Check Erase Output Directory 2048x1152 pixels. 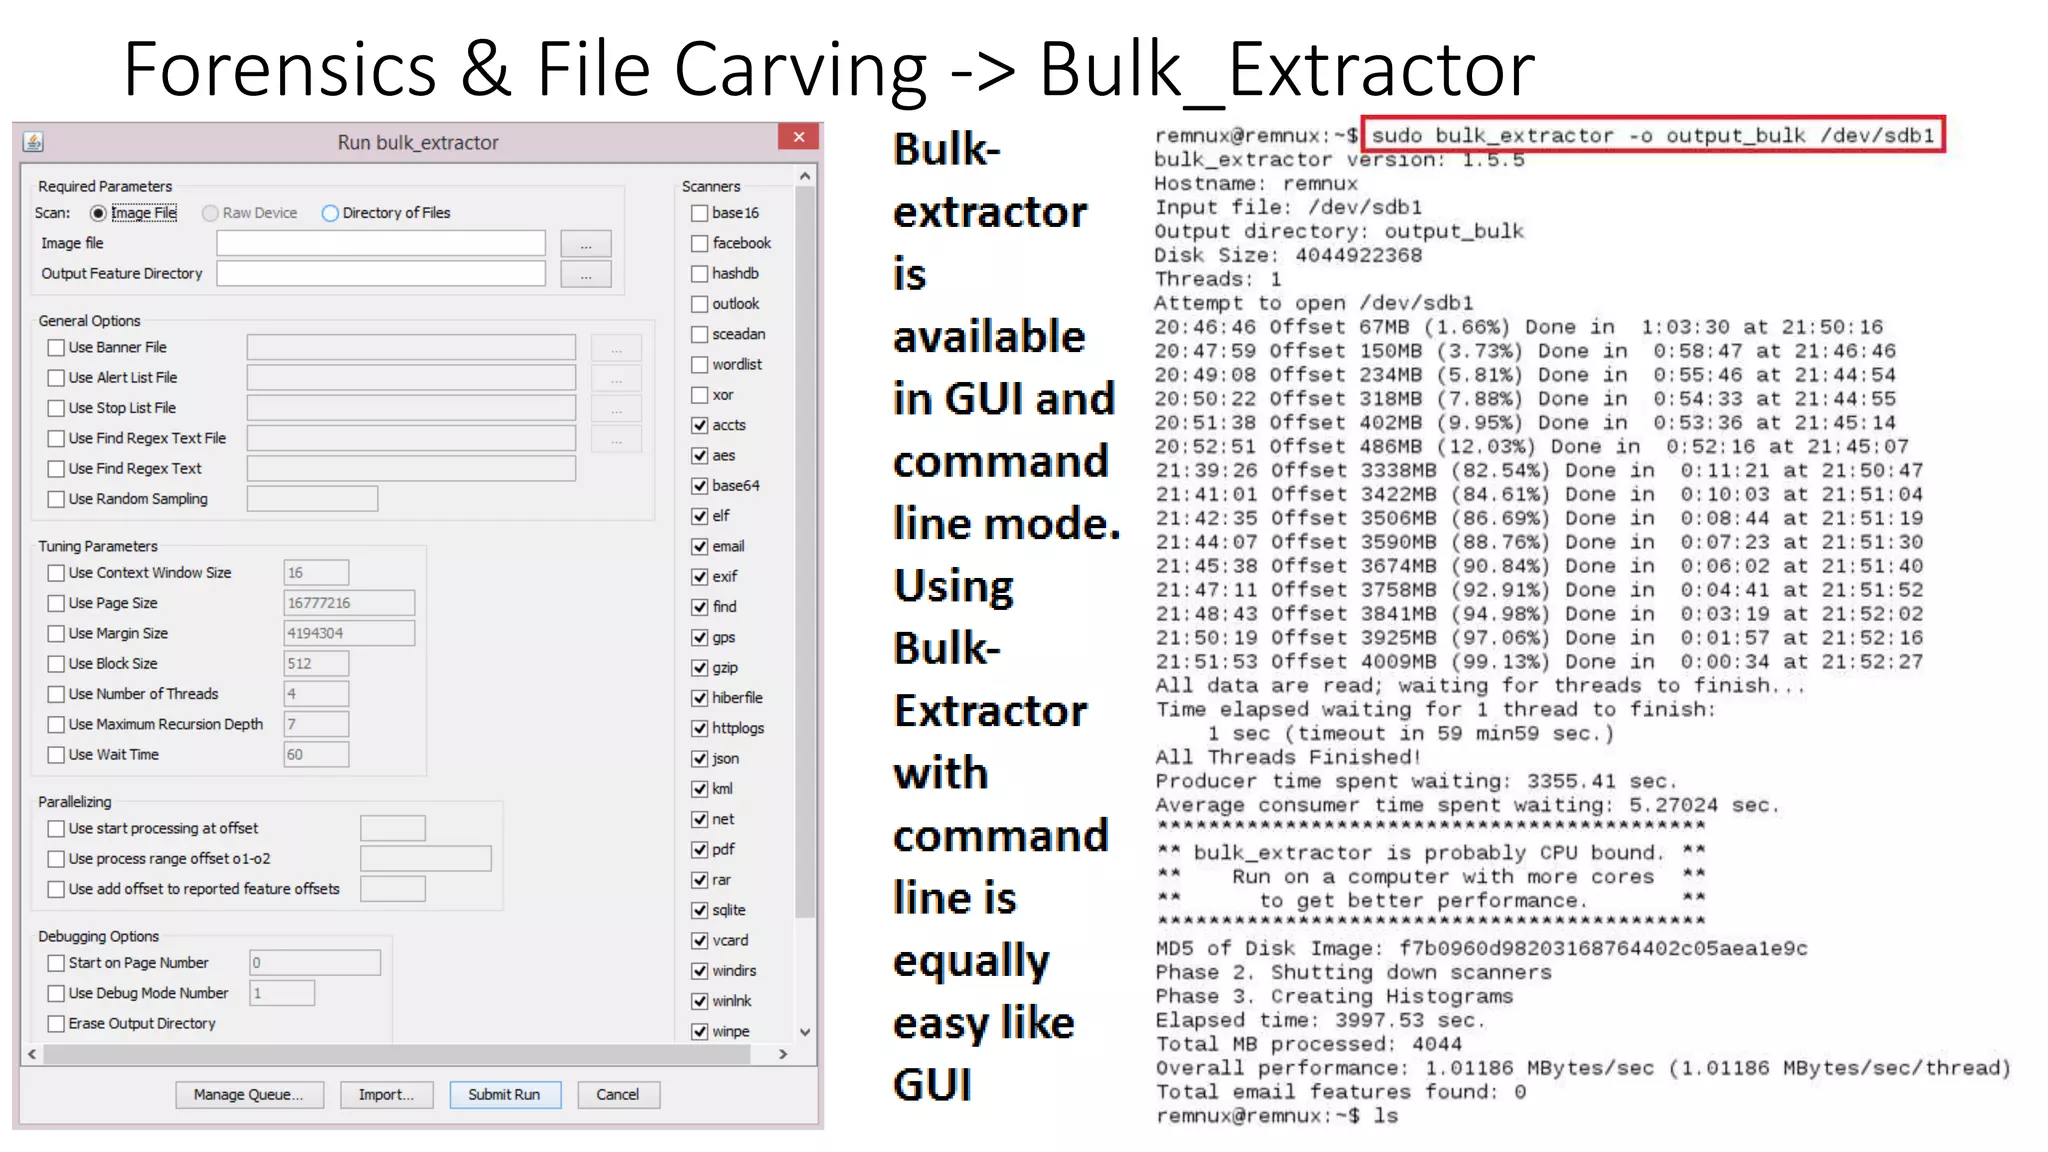click(x=56, y=1024)
